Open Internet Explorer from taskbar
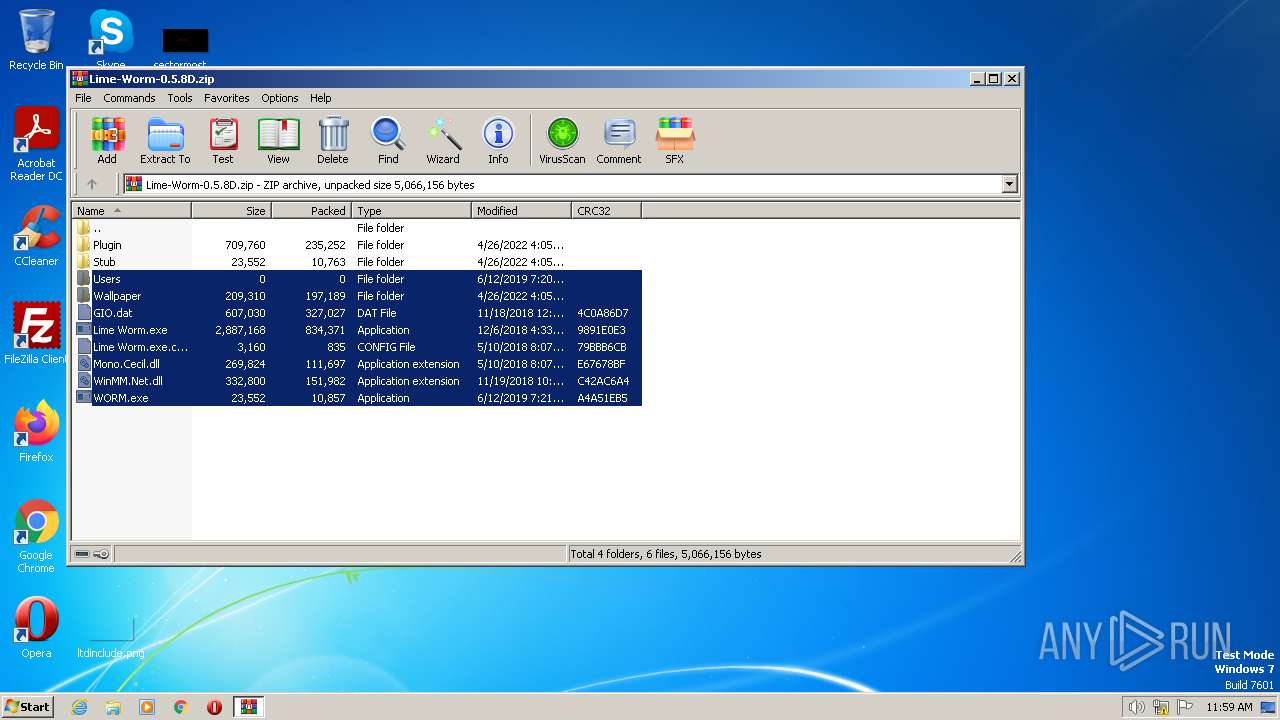This screenshot has height=720, width=1280. coord(79,707)
